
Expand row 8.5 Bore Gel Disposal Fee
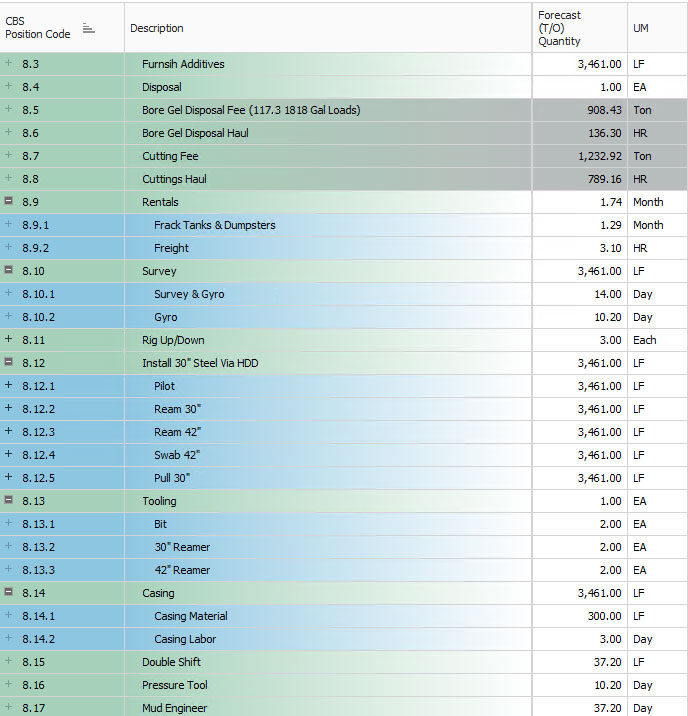click(x=8, y=109)
